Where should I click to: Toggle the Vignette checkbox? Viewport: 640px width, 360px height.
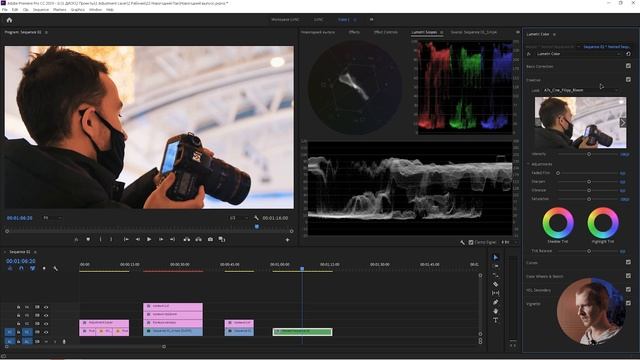pyautogui.click(x=628, y=303)
